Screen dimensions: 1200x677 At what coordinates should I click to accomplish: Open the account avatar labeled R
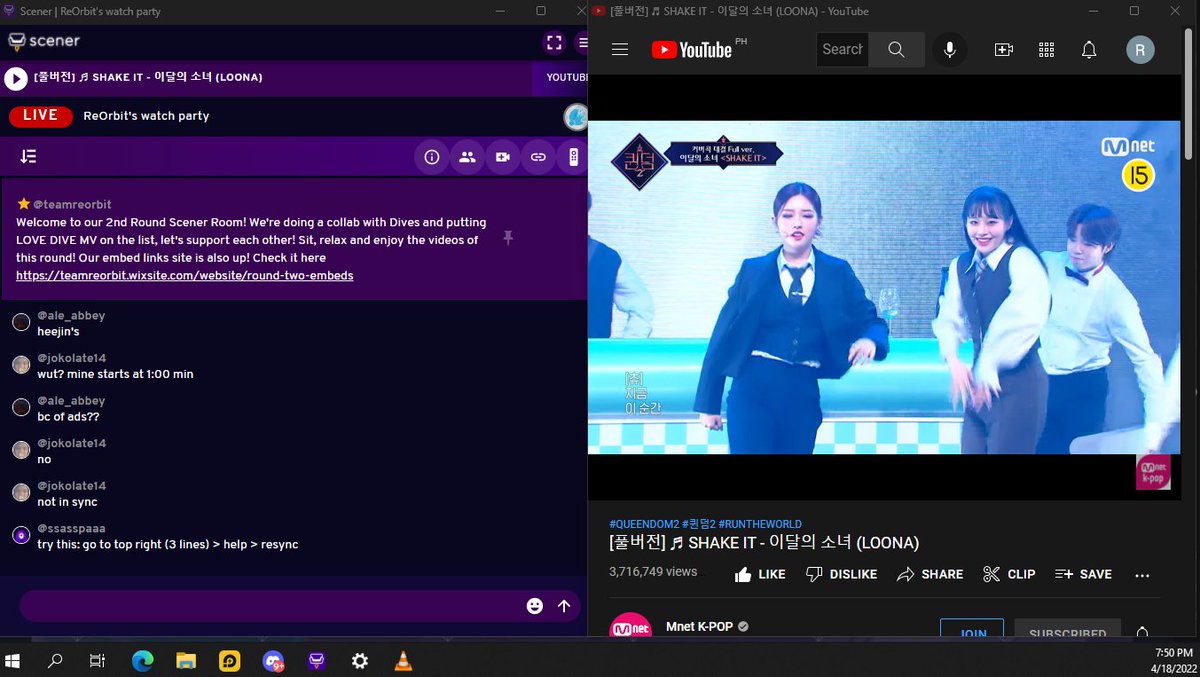coord(1140,49)
